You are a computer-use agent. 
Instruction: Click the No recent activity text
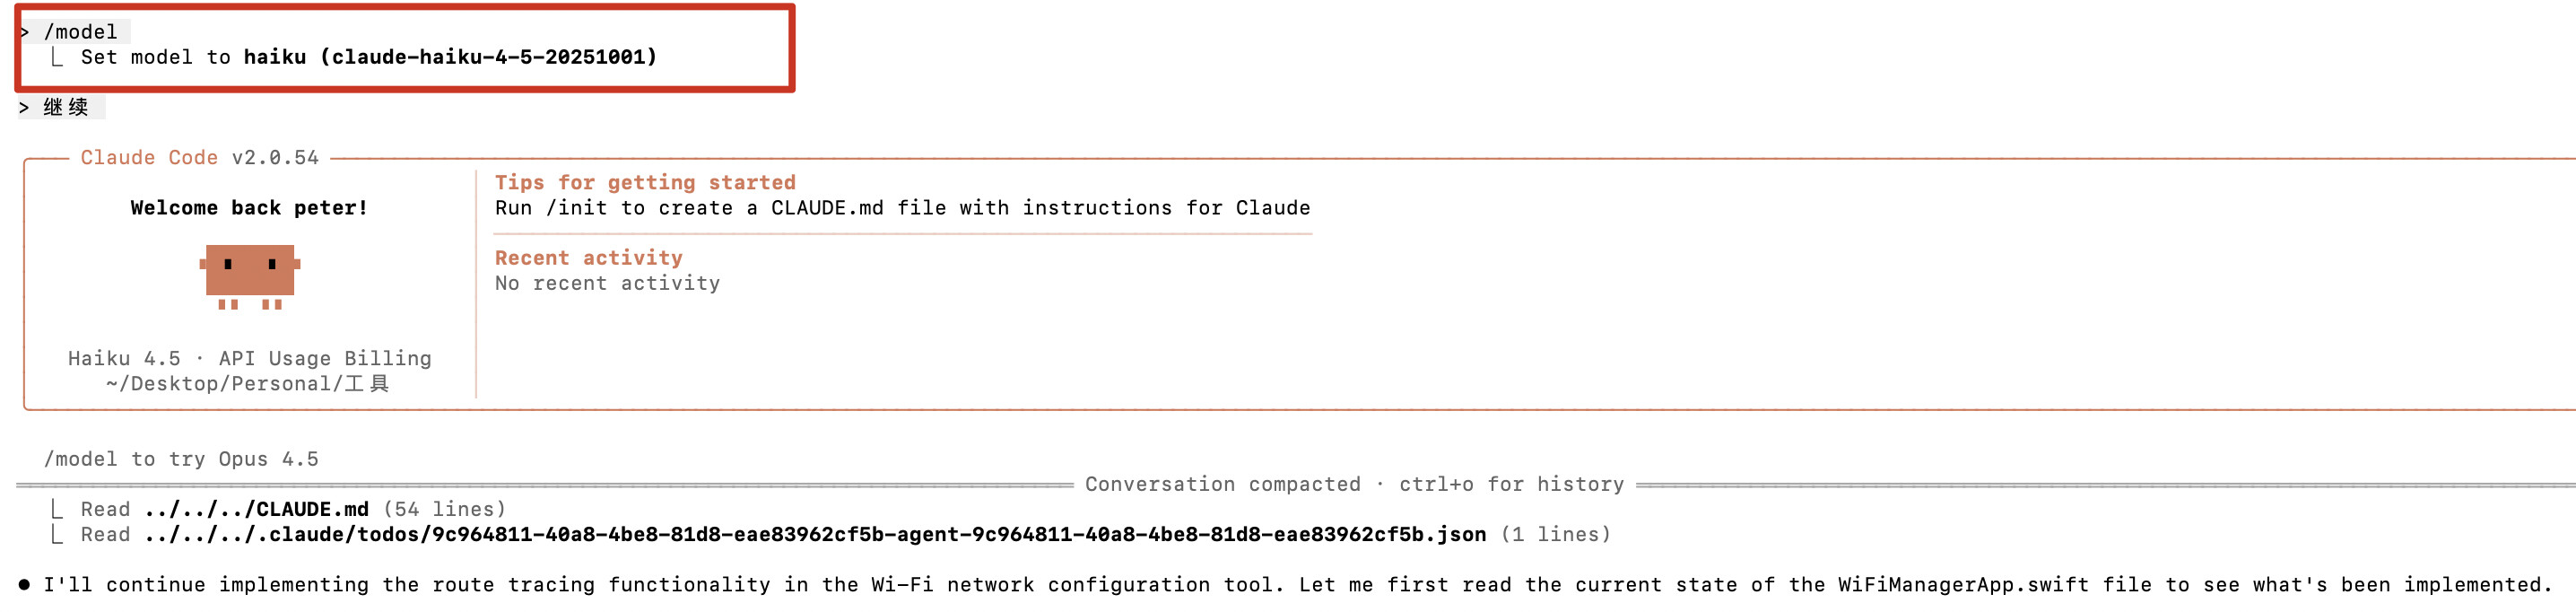tap(607, 283)
